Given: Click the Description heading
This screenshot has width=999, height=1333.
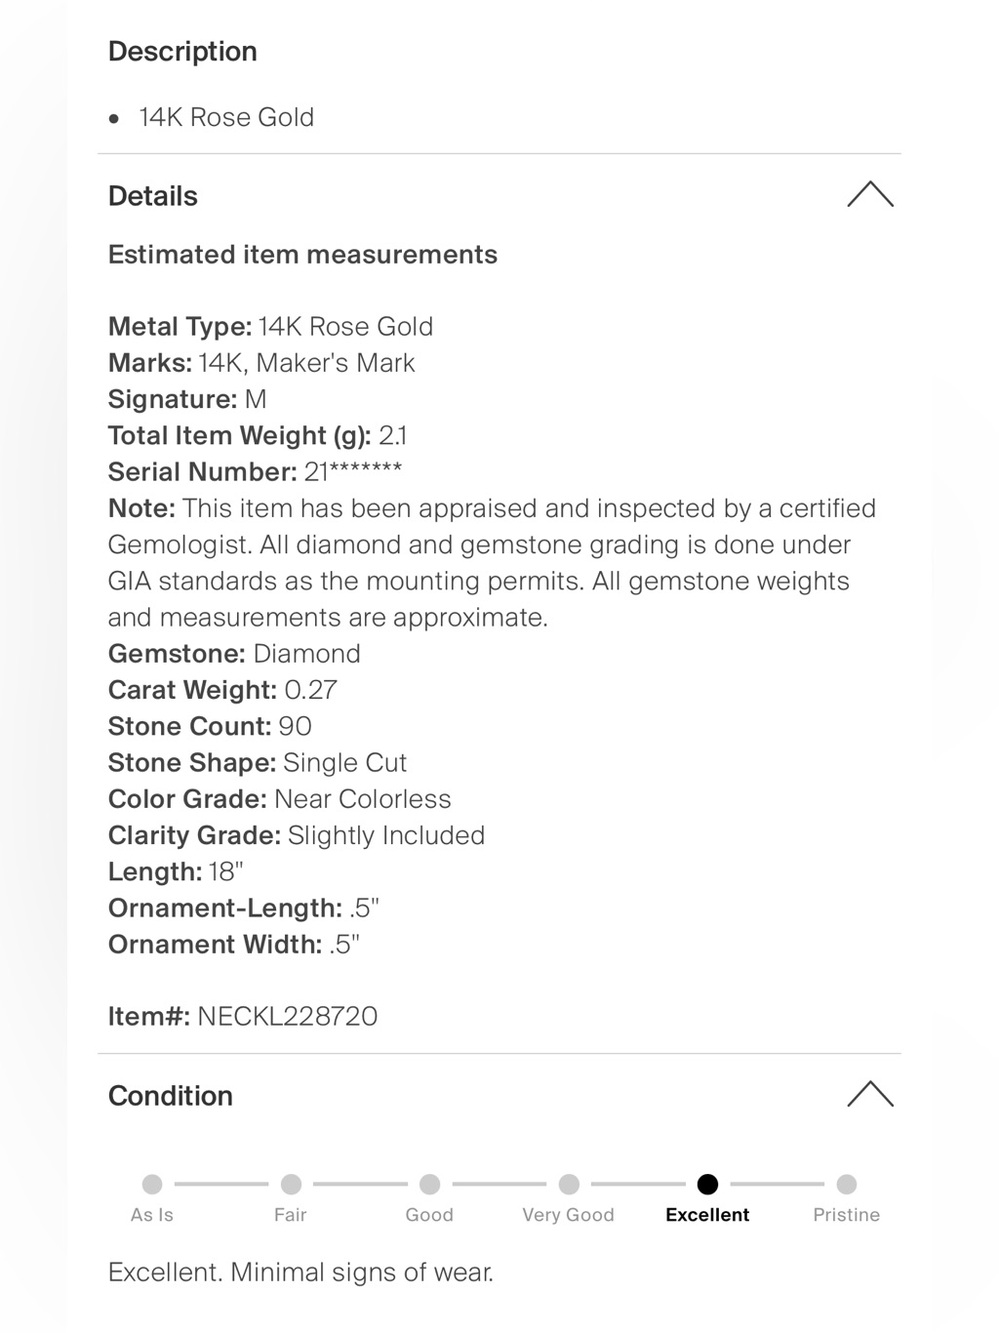Looking at the screenshot, I should [183, 51].
